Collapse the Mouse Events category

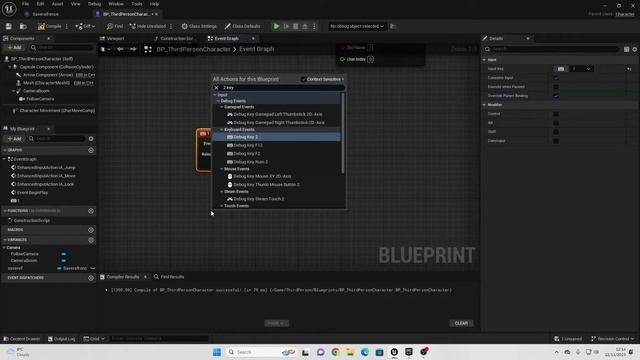222,169
